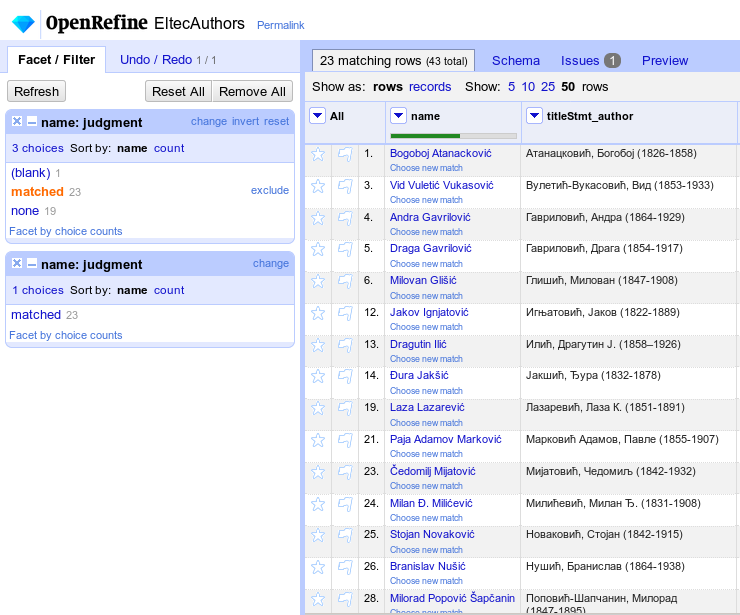Open the Permalink link
The height and width of the screenshot is (615, 740).
pos(280,25)
